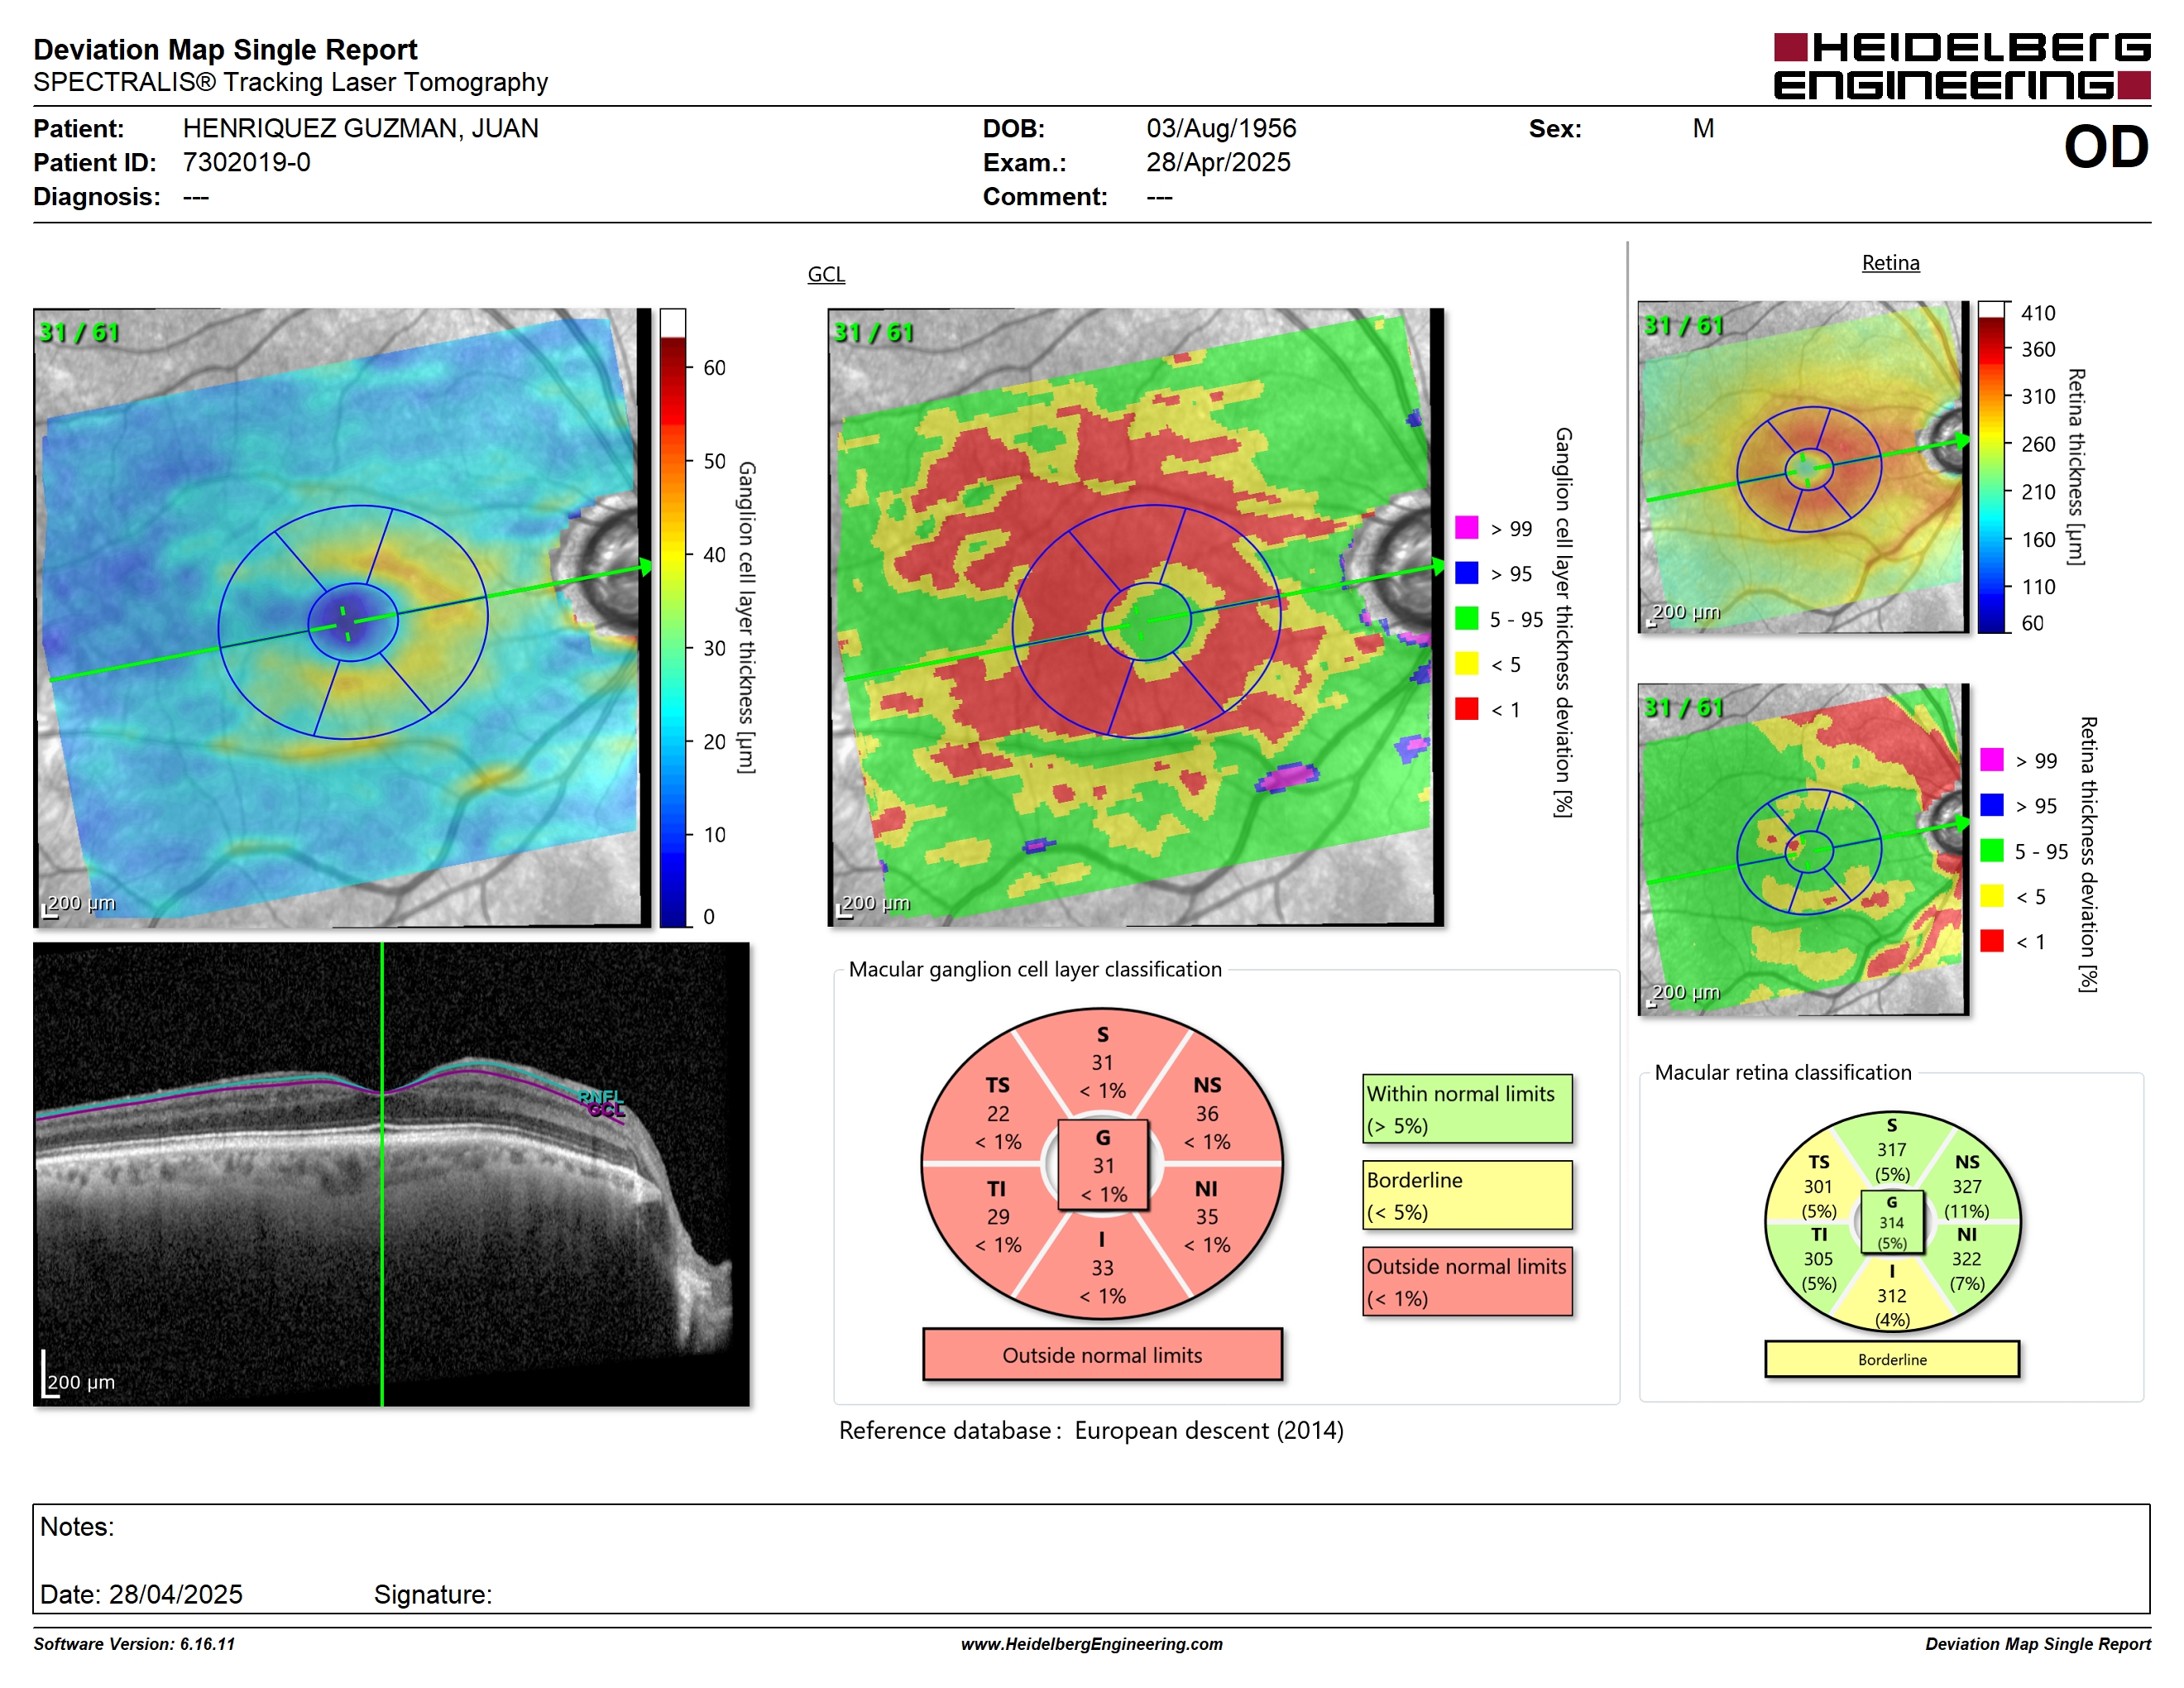Select red < 1 swatch in Retina deviation legend

tap(1991, 940)
